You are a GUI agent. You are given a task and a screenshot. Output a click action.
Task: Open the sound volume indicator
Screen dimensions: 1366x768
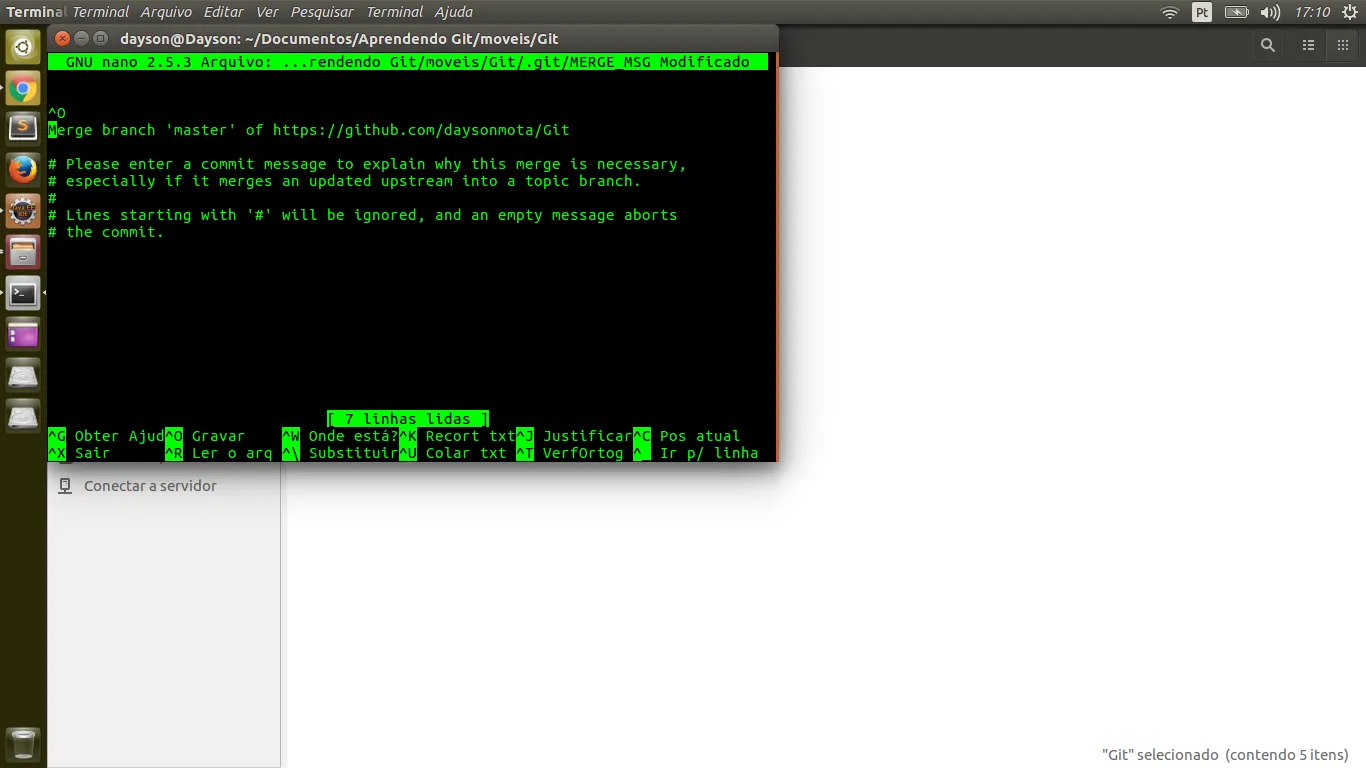point(1270,12)
